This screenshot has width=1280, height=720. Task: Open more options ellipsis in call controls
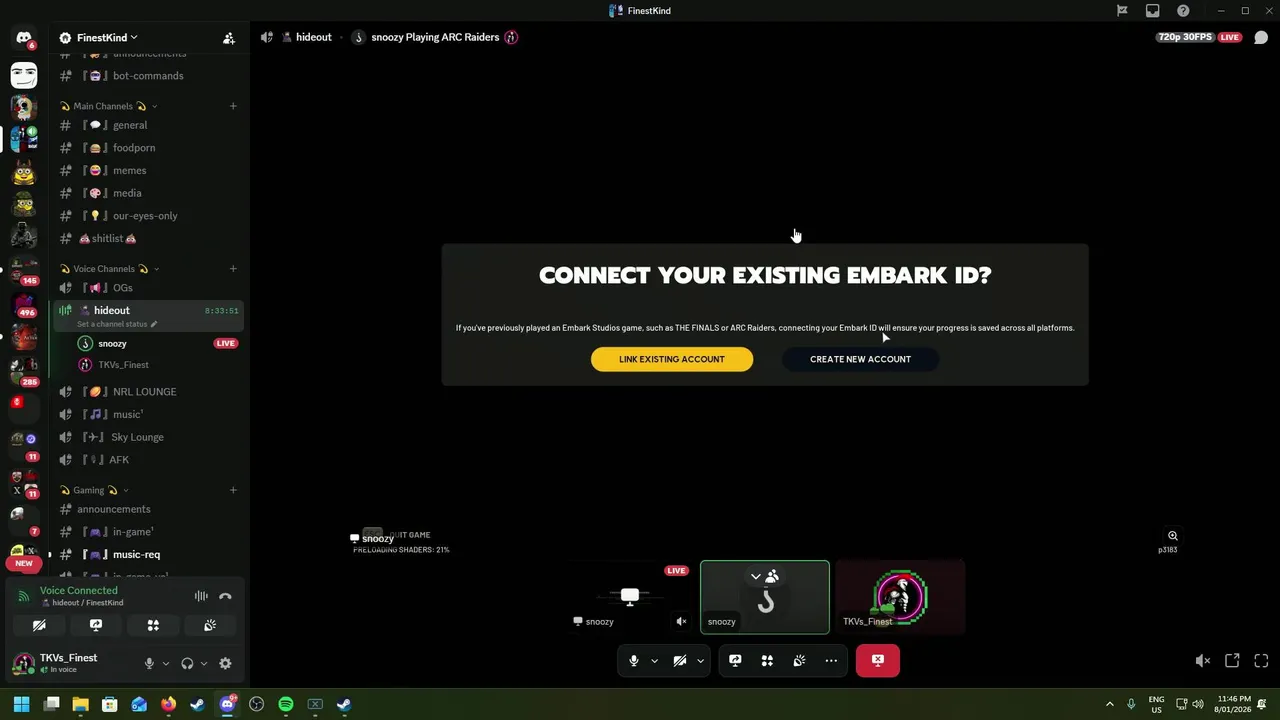coord(831,660)
